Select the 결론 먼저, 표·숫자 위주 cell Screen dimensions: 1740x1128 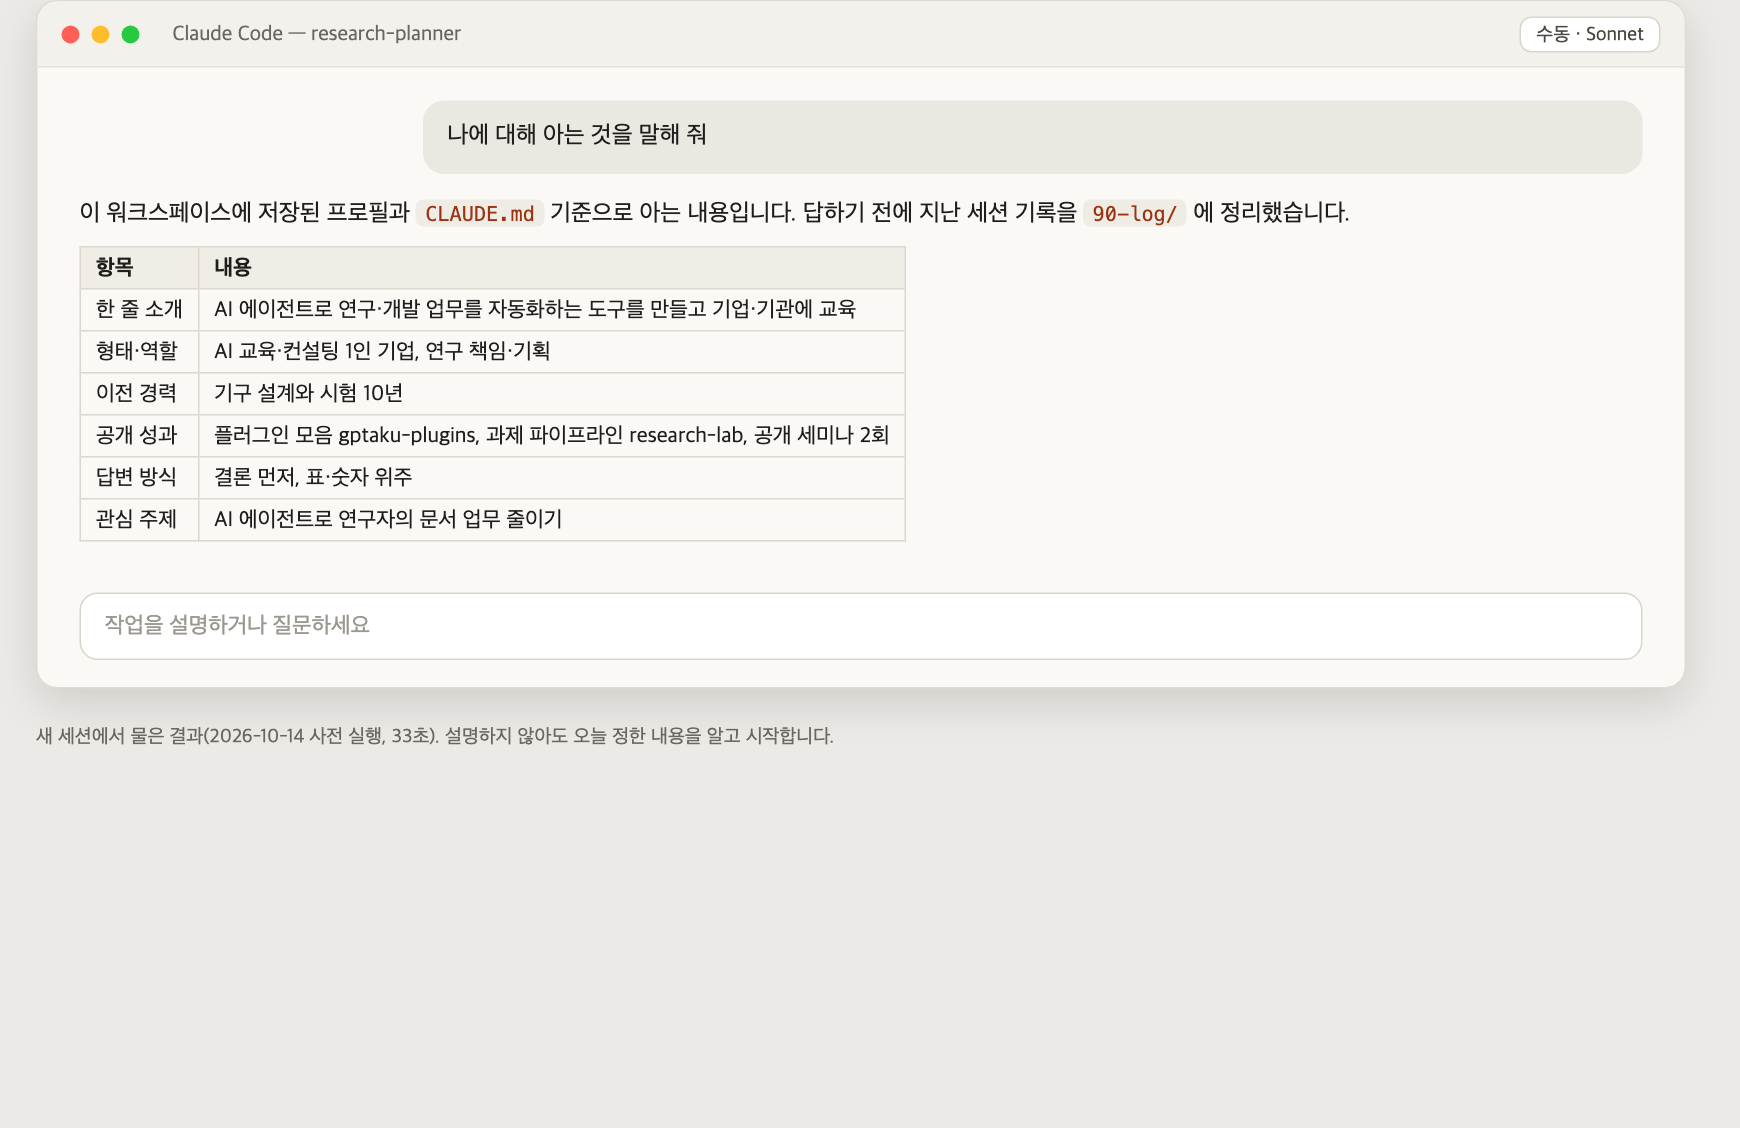click(x=552, y=478)
